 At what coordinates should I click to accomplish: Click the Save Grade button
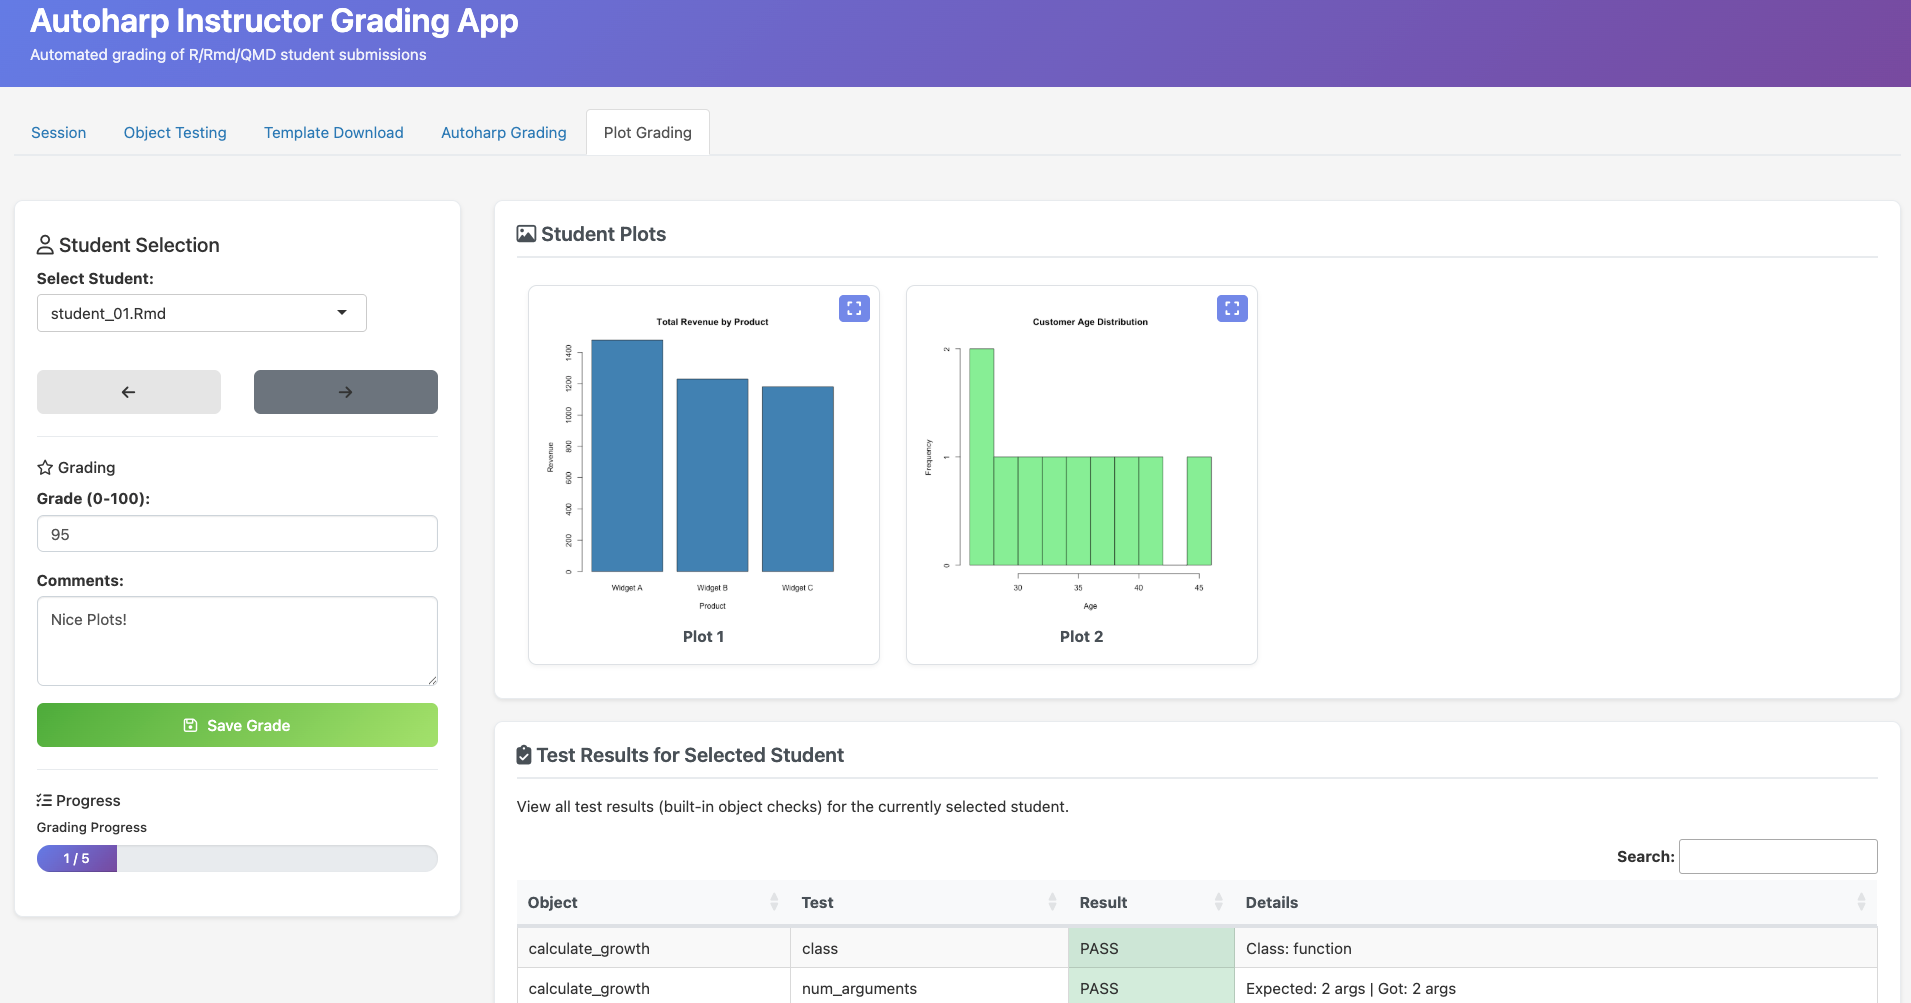click(237, 725)
